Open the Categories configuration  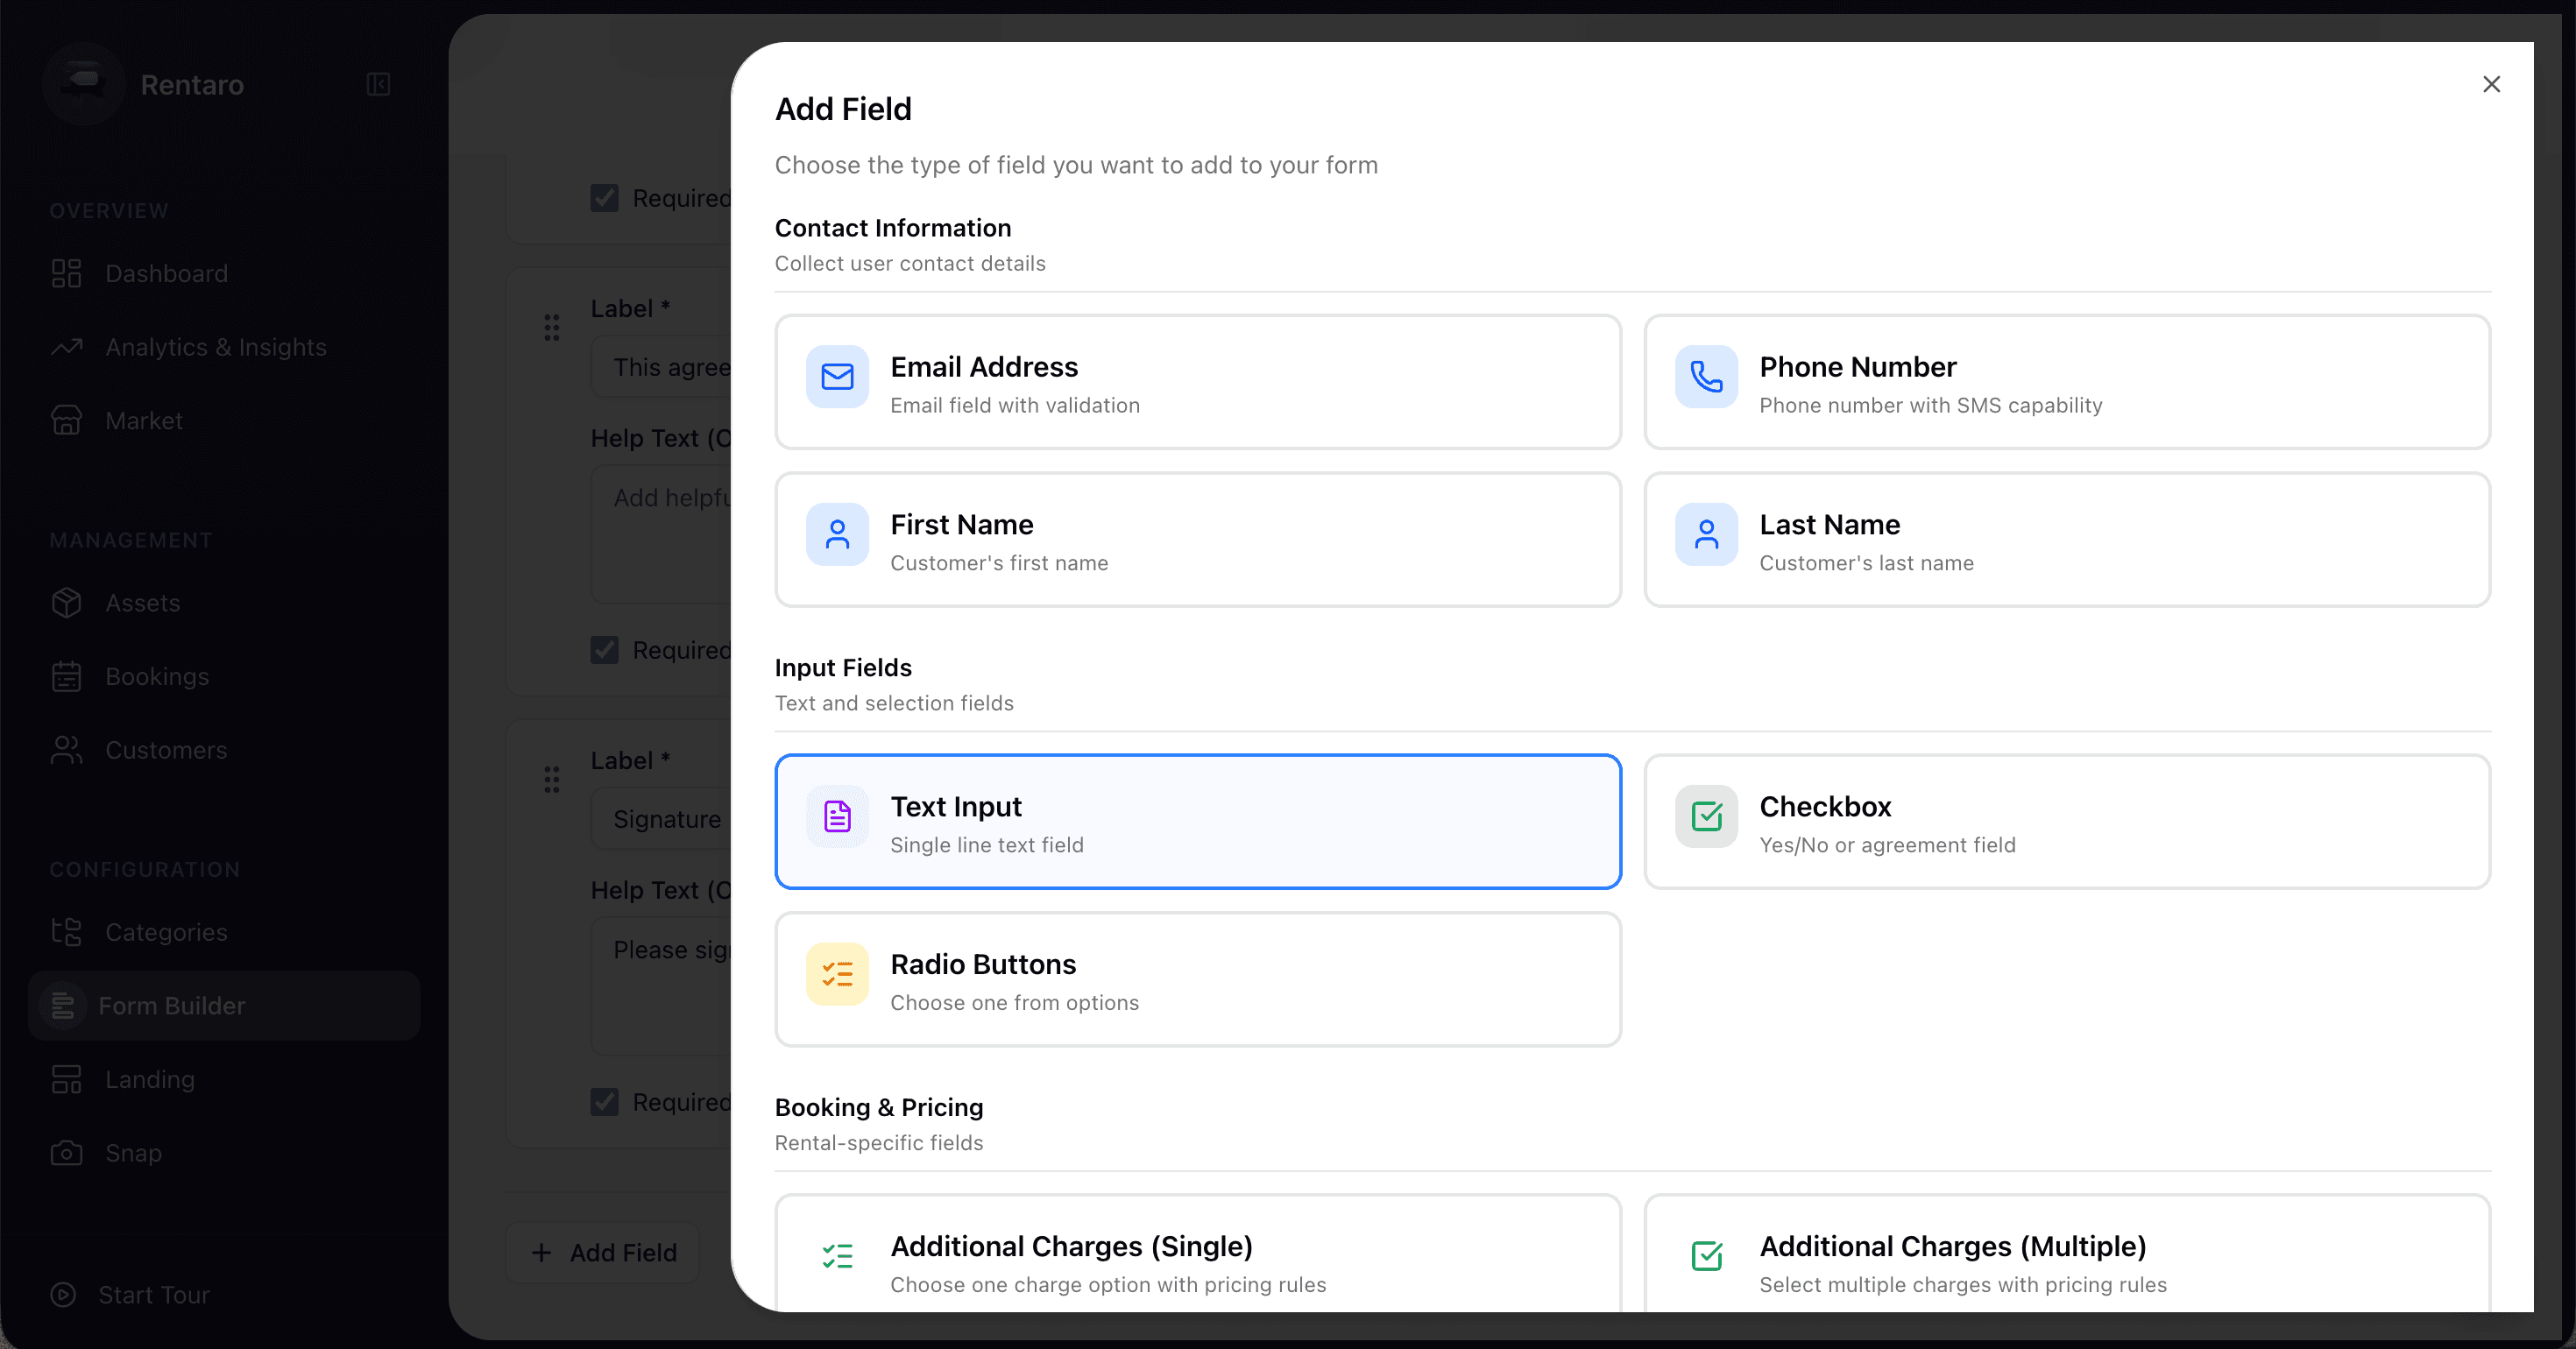pyautogui.click(x=166, y=932)
